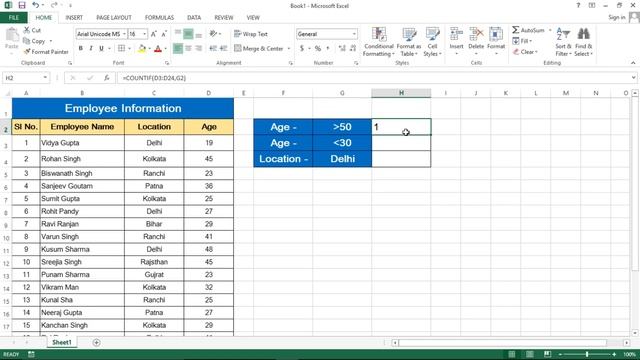Open Cell Styles gallery
This screenshot has height=360, width=640.
pyautogui.click(x=432, y=42)
